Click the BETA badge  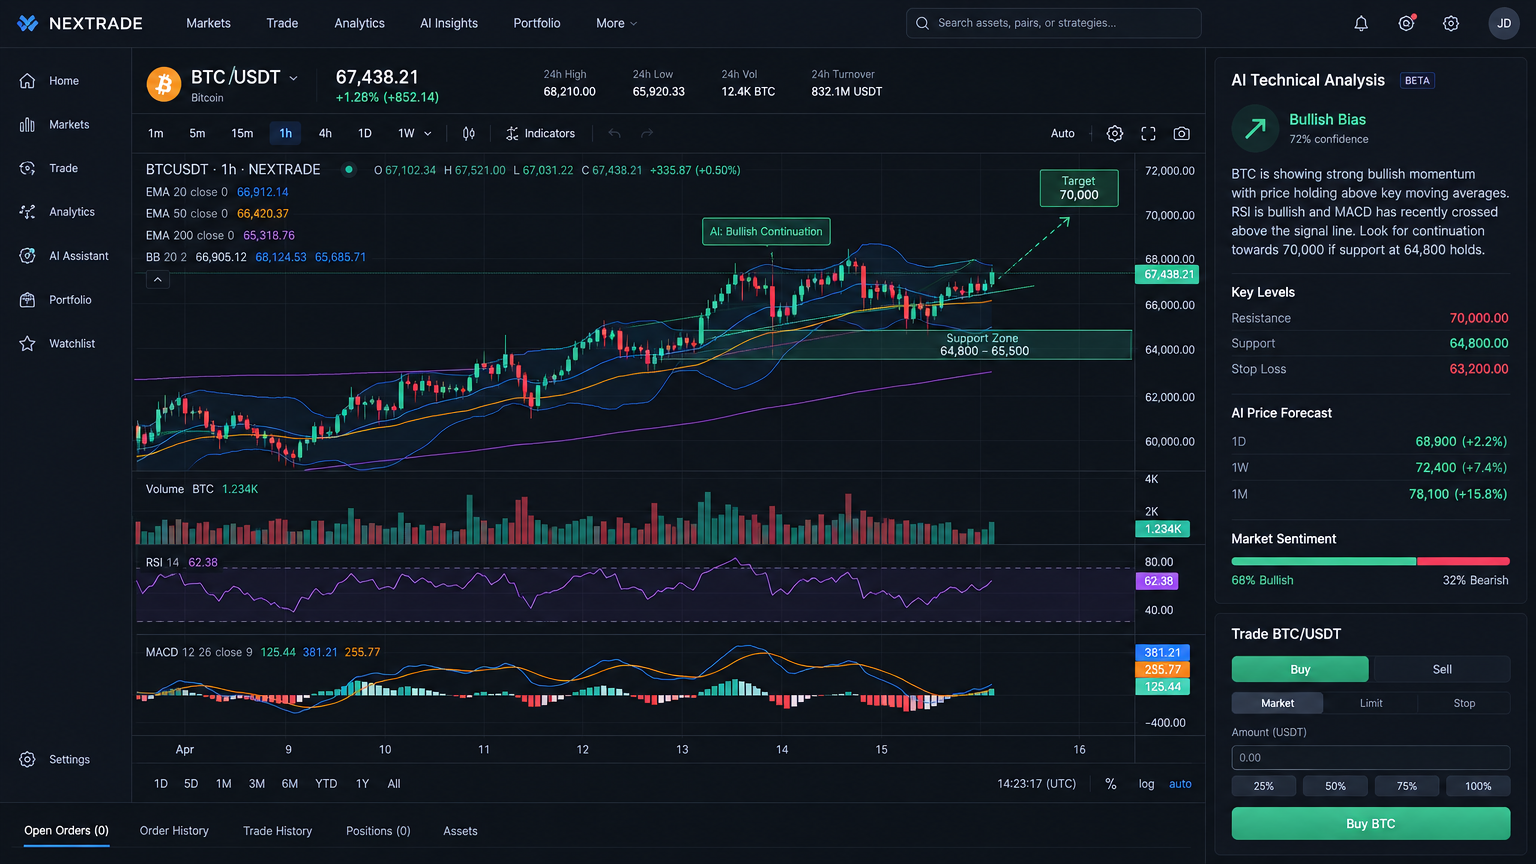(1417, 81)
